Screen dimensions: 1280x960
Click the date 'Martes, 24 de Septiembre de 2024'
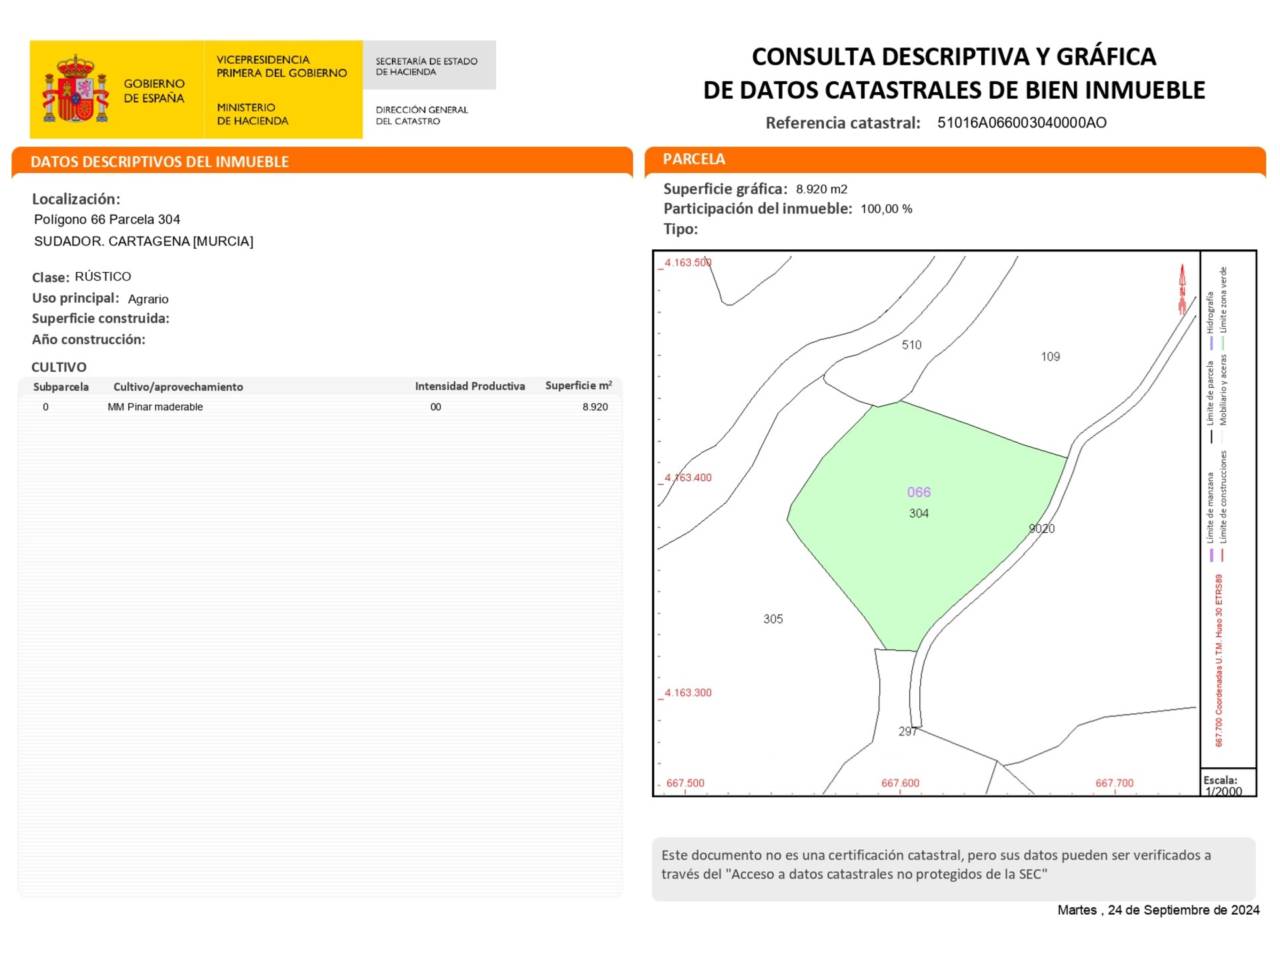[x=1159, y=910]
